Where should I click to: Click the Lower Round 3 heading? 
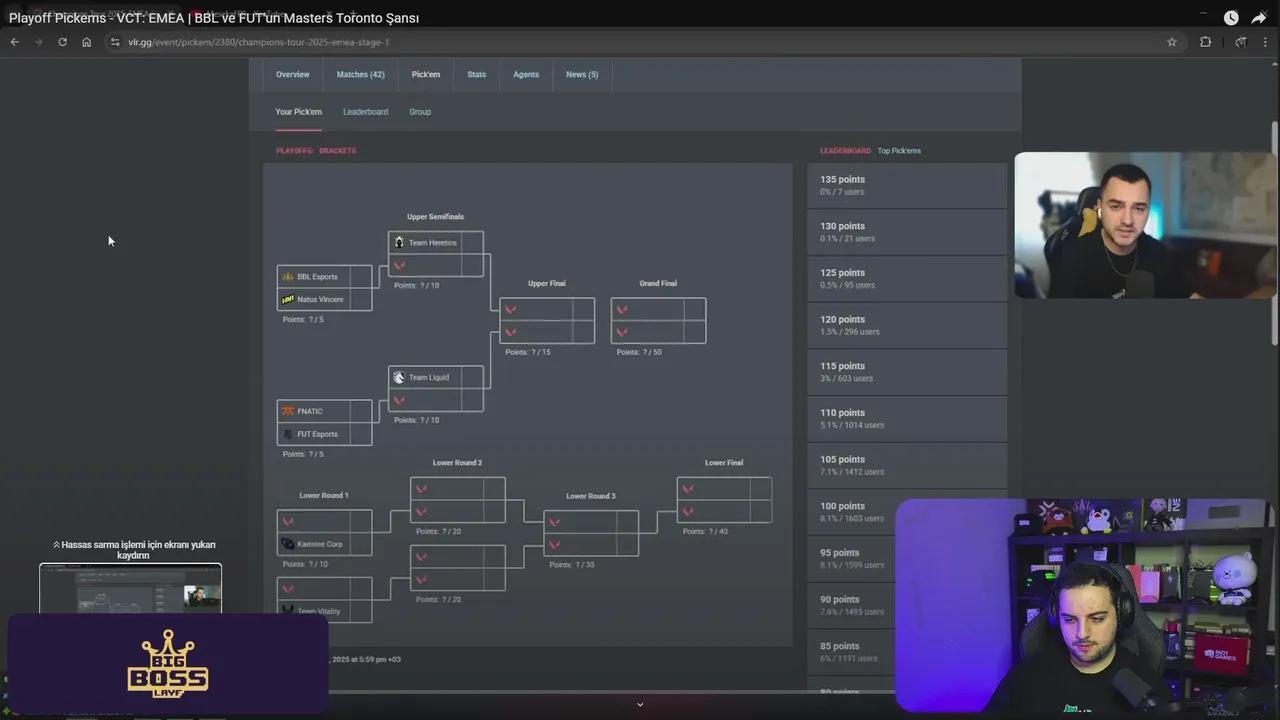pyautogui.click(x=591, y=497)
